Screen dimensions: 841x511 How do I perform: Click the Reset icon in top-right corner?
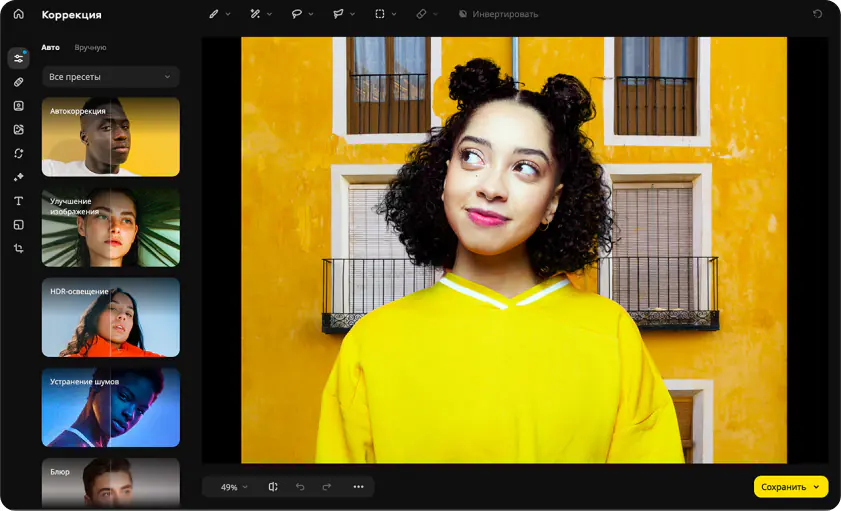tap(817, 14)
